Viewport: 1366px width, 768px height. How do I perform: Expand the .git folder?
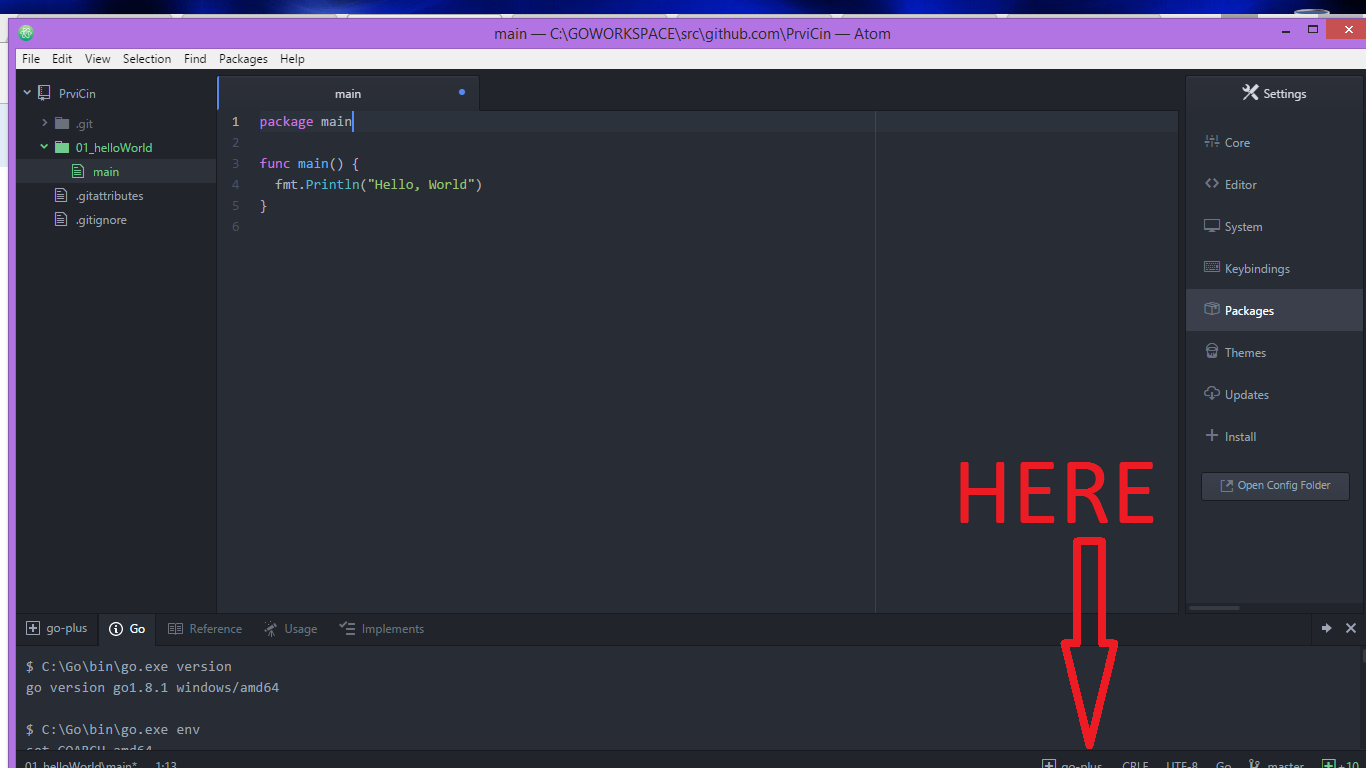45,123
